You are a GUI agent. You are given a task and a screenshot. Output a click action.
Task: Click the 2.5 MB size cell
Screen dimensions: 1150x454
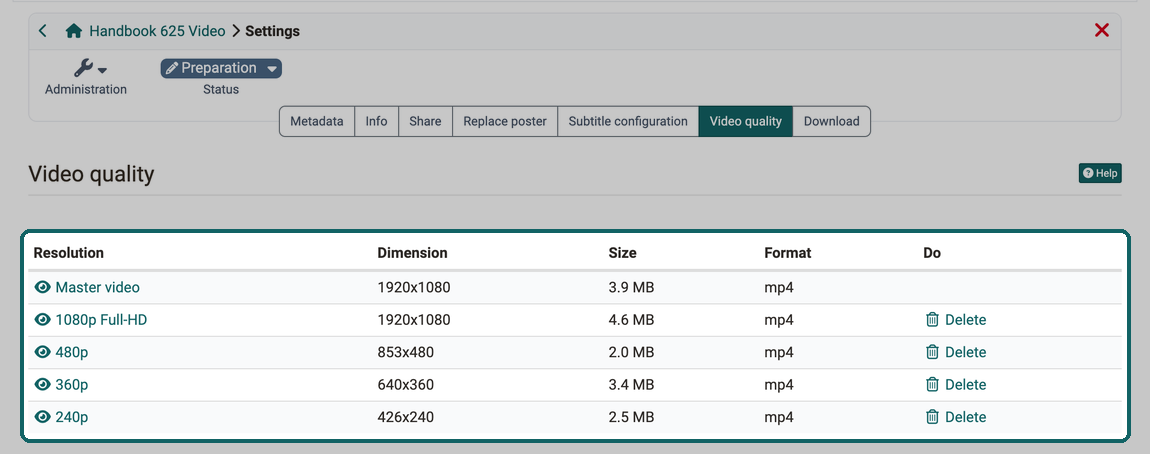[x=631, y=417]
